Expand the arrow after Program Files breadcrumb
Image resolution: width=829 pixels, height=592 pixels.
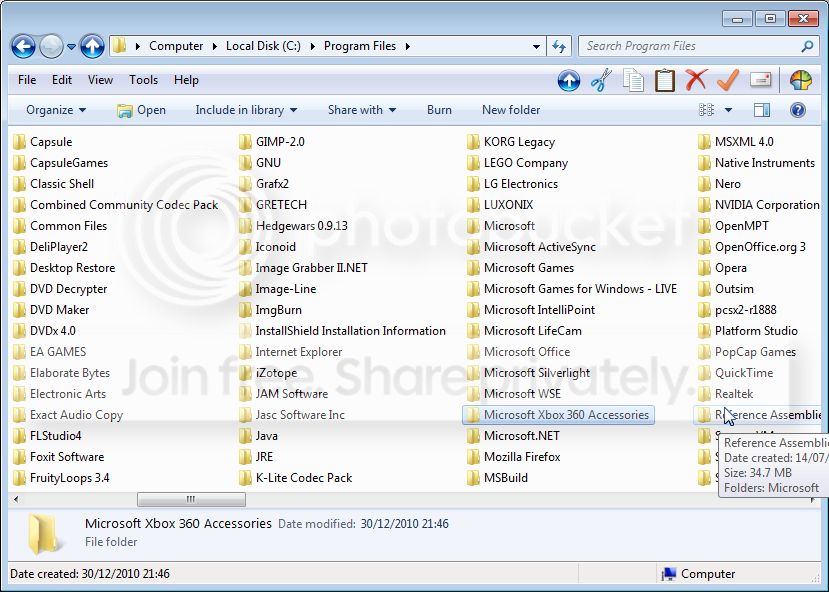point(408,47)
